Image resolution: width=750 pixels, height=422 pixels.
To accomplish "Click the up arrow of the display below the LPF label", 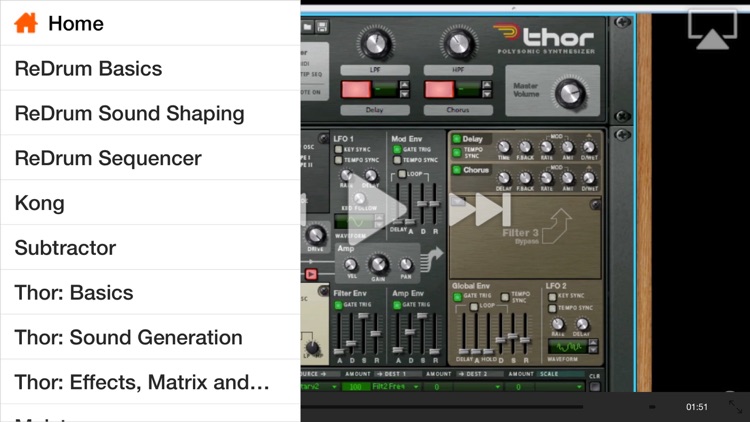I will pyautogui.click(x=404, y=85).
